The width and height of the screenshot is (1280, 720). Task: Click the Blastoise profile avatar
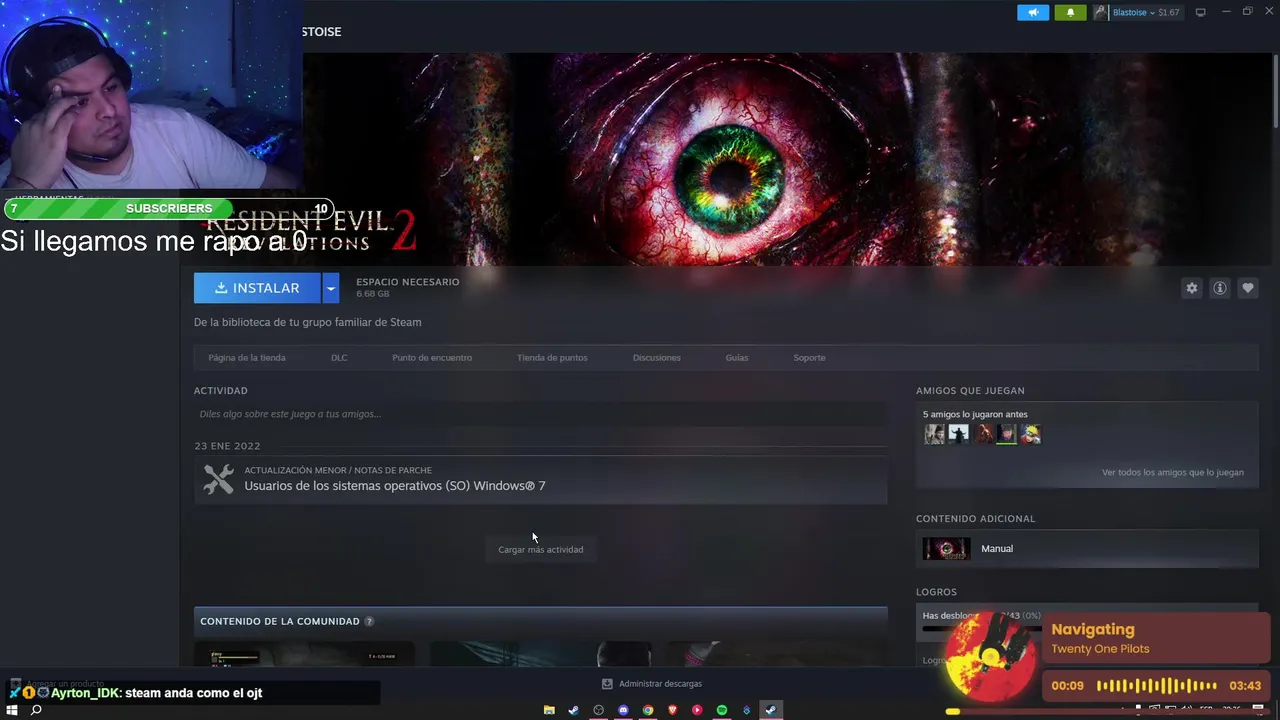(1101, 12)
